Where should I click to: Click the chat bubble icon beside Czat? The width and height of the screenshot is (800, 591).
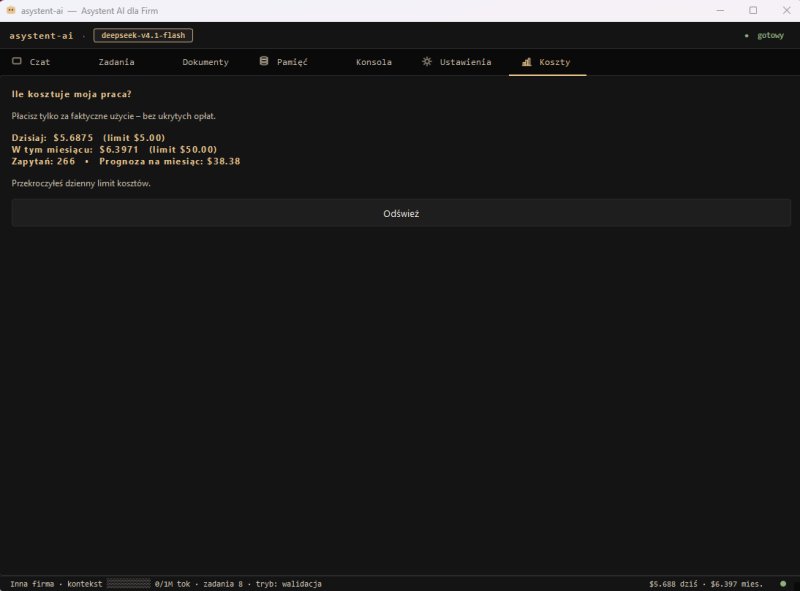click(x=17, y=61)
